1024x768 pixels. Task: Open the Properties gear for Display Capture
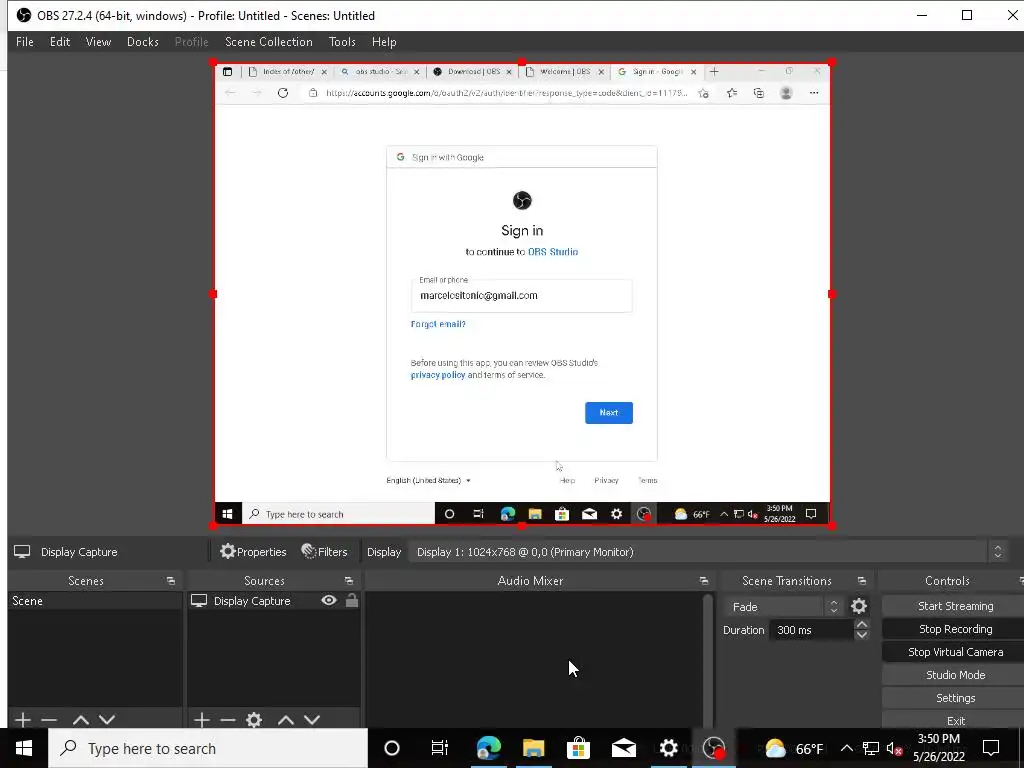(253, 552)
